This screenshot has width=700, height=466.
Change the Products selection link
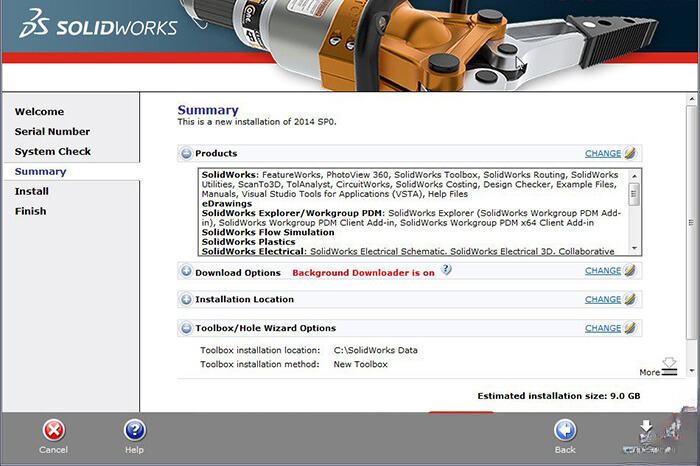coord(603,154)
